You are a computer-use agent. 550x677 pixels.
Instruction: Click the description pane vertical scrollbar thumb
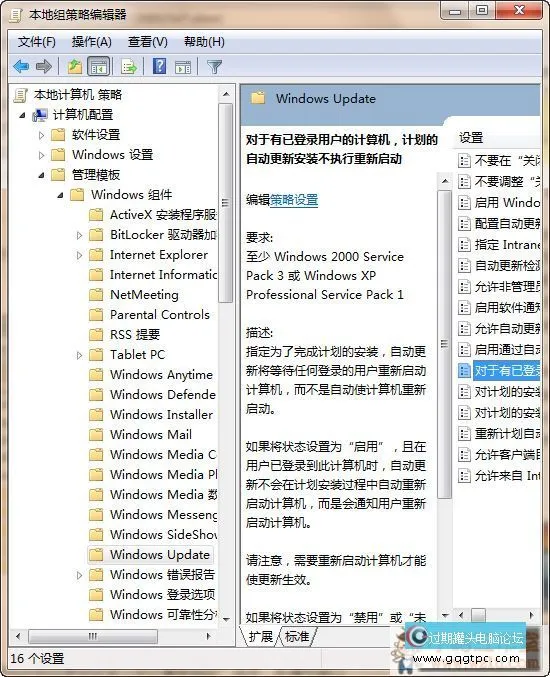(x=444, y=344)
